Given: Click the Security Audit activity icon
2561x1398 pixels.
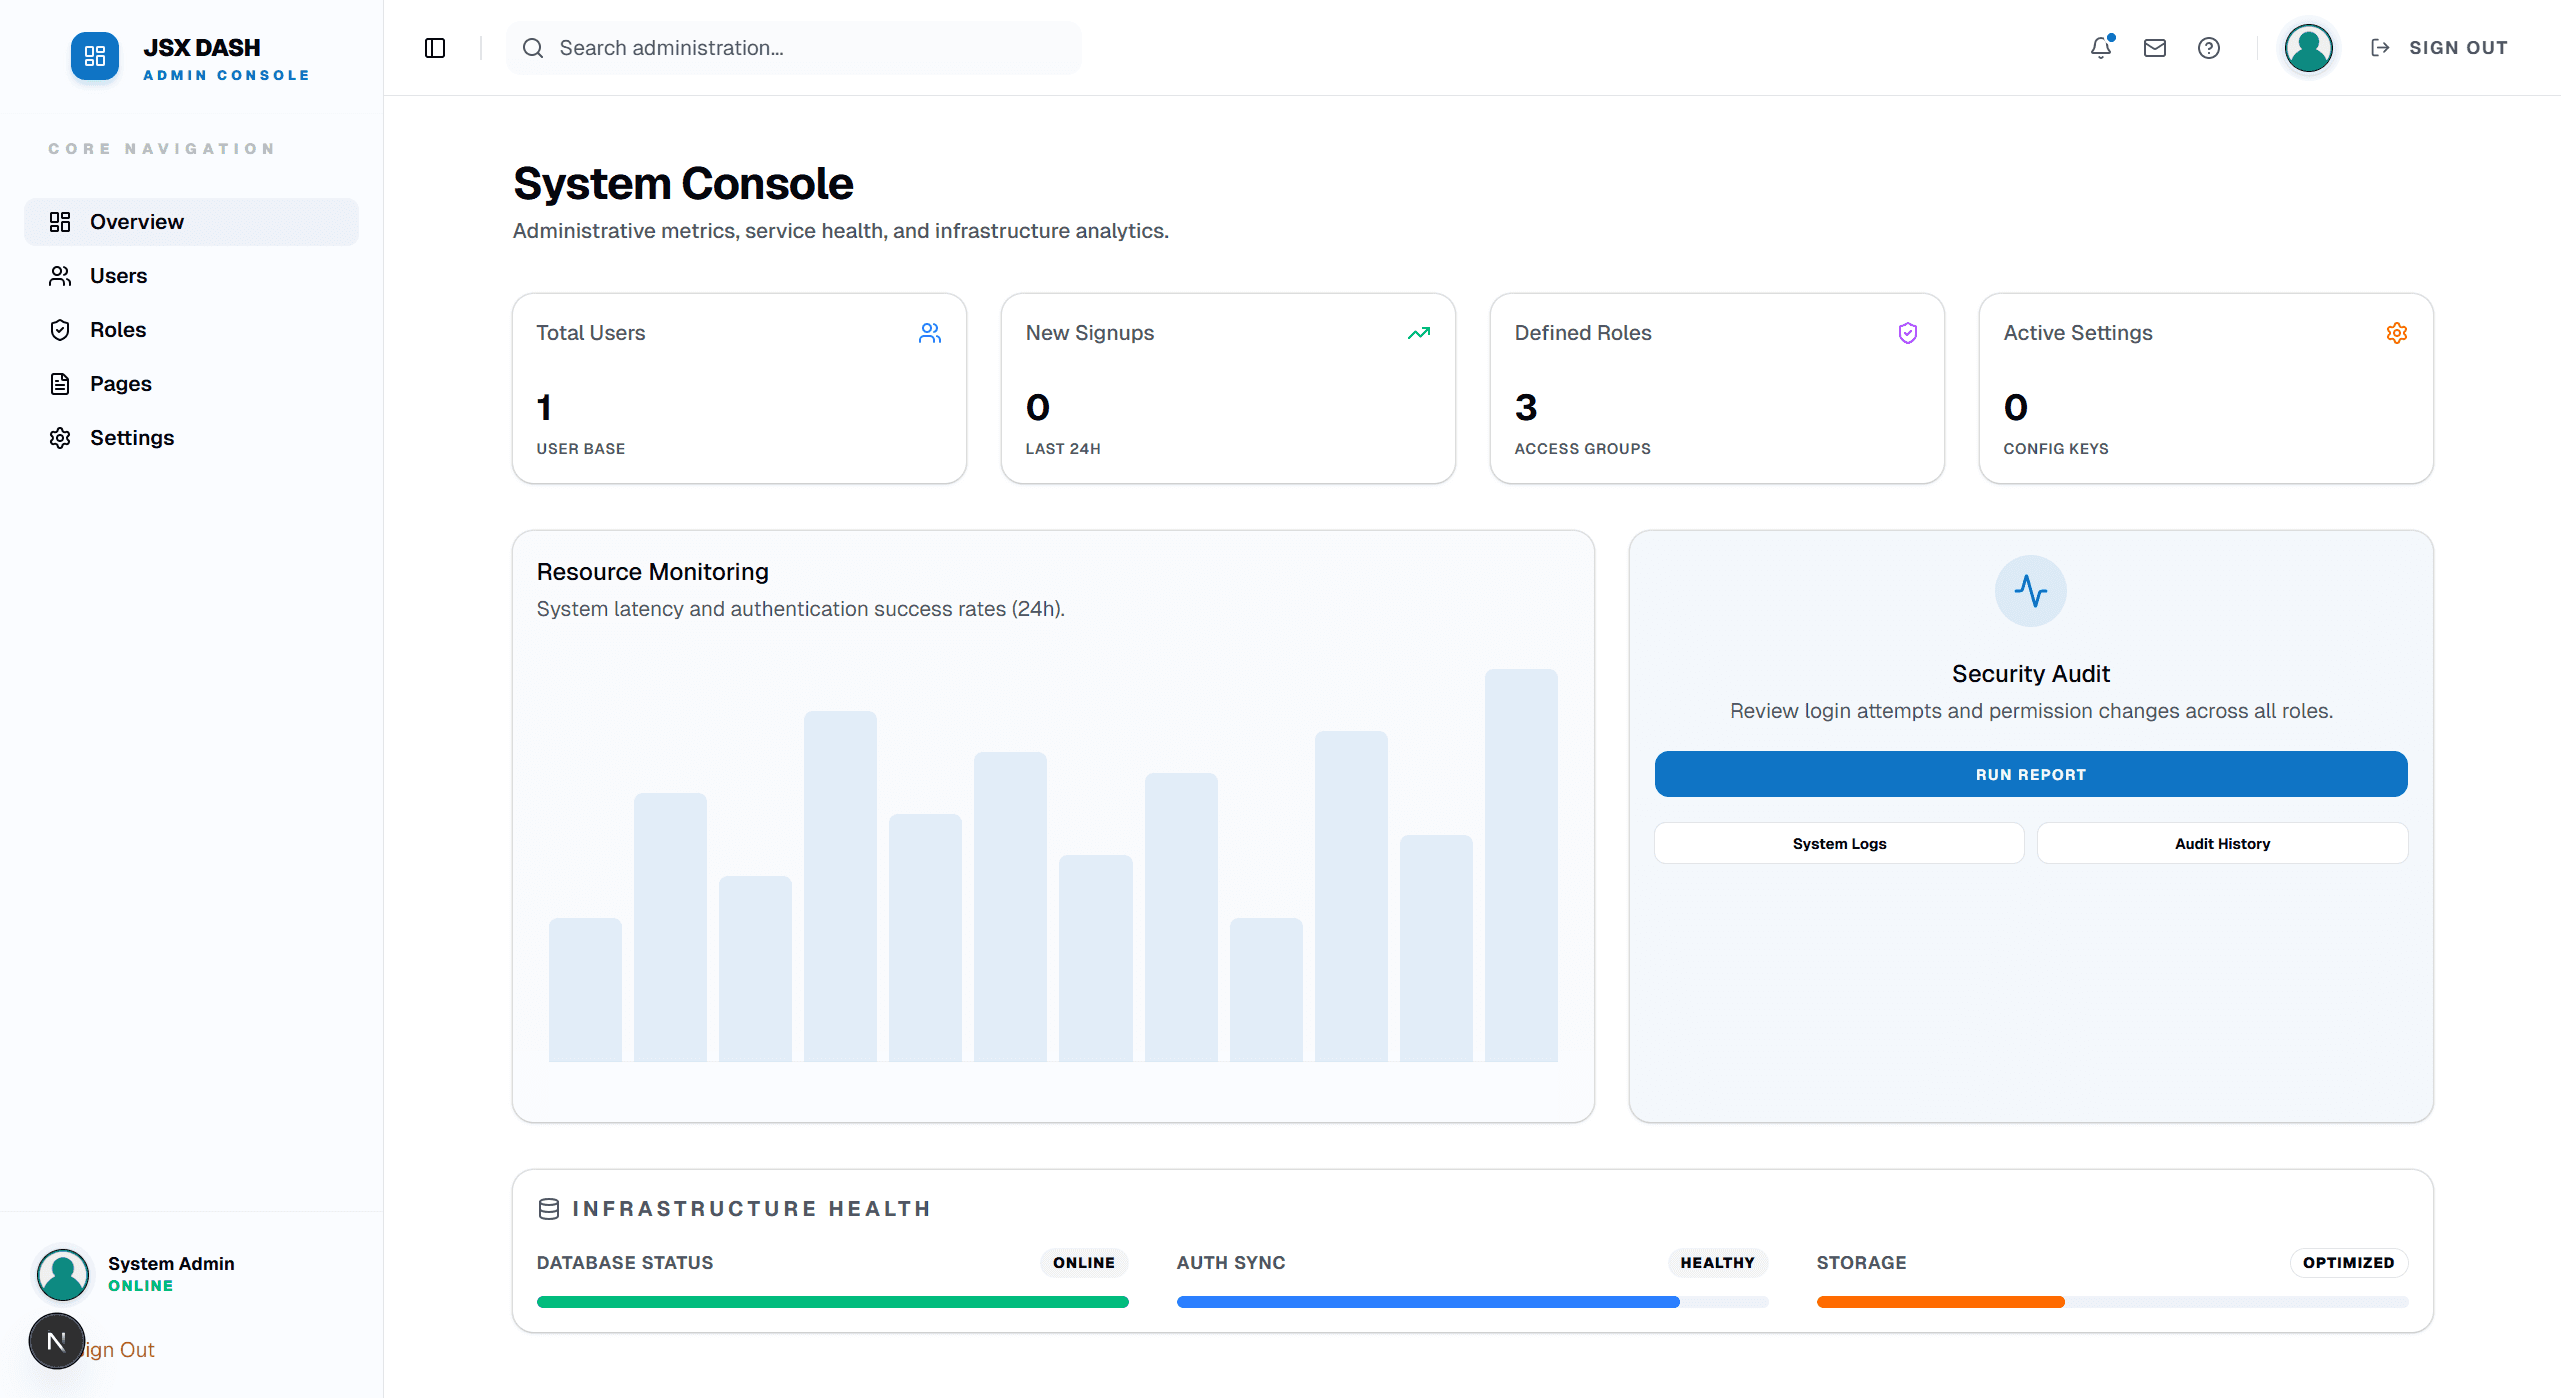Looking at the screenshot, I should coord(2031,591).
